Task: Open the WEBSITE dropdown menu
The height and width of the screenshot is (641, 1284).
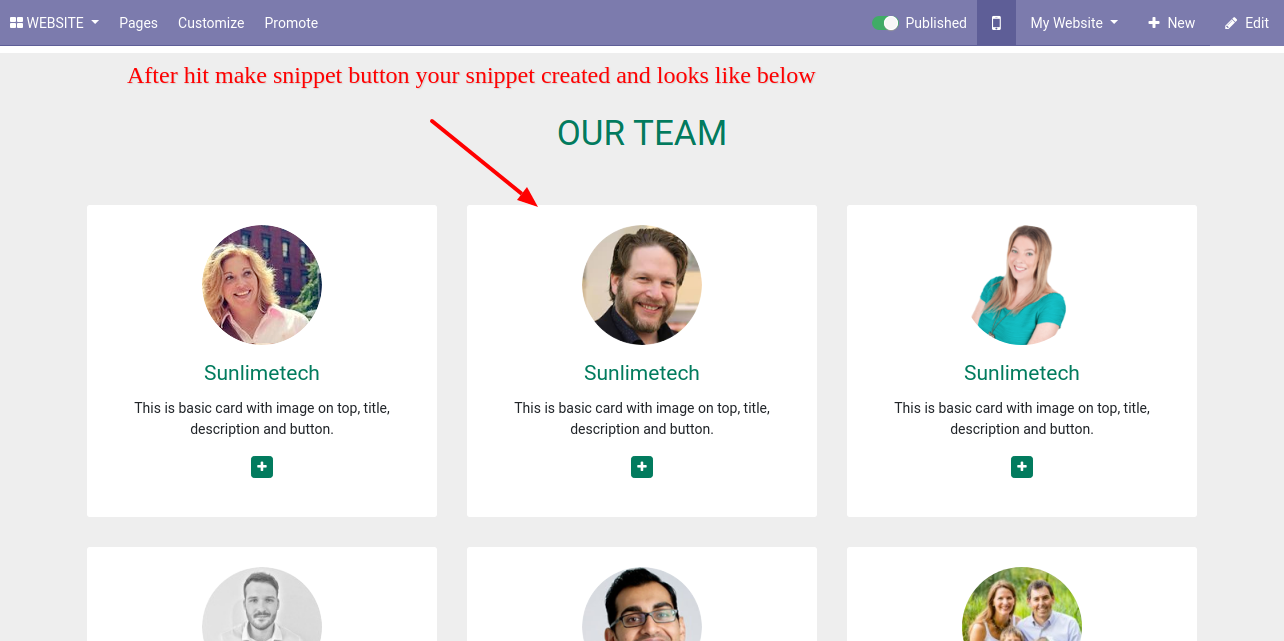Action: (x=55, y=23)
